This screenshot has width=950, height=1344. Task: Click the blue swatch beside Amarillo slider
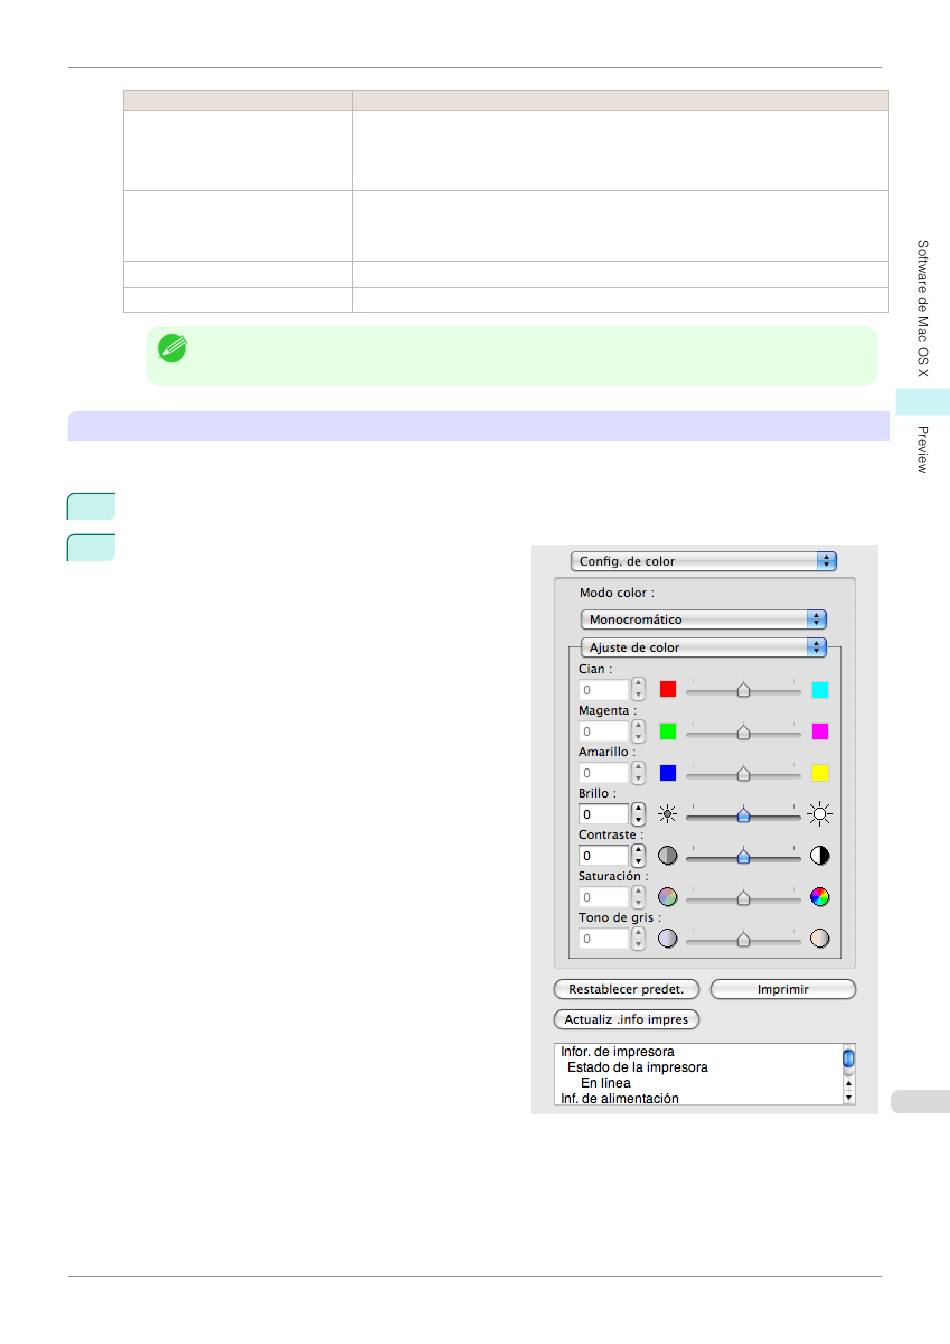click(668, 772)
